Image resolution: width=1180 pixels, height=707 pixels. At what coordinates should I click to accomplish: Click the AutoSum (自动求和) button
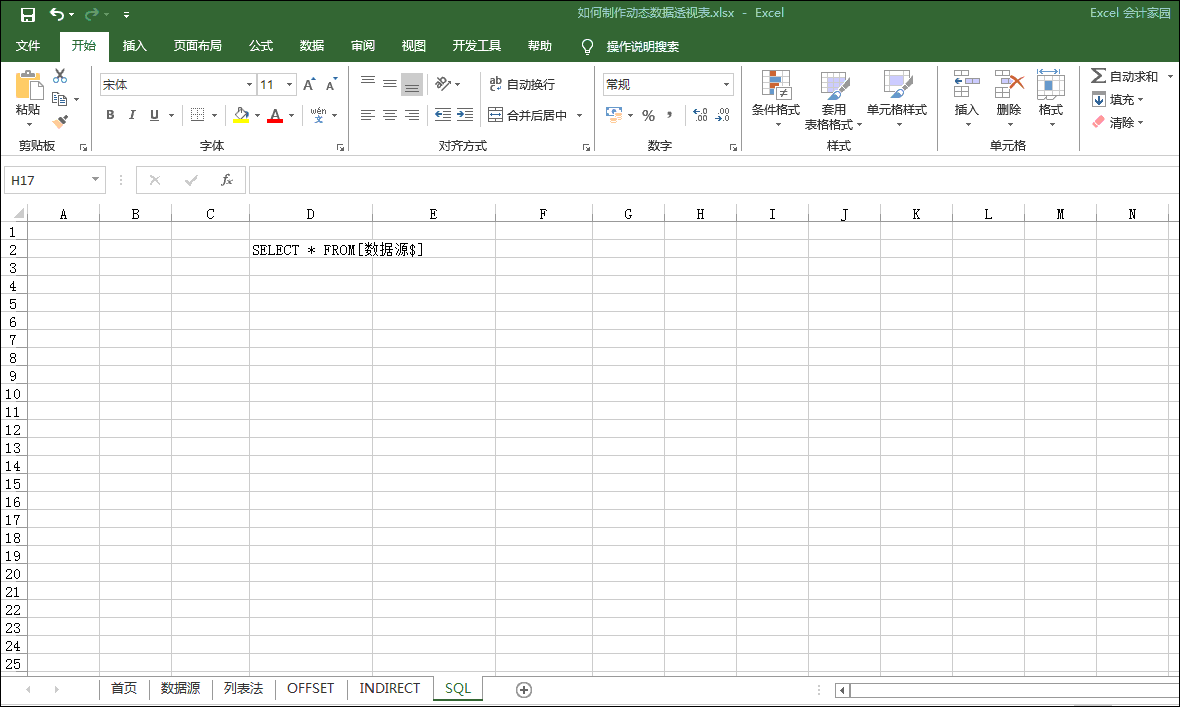(x=1125, y=76)
